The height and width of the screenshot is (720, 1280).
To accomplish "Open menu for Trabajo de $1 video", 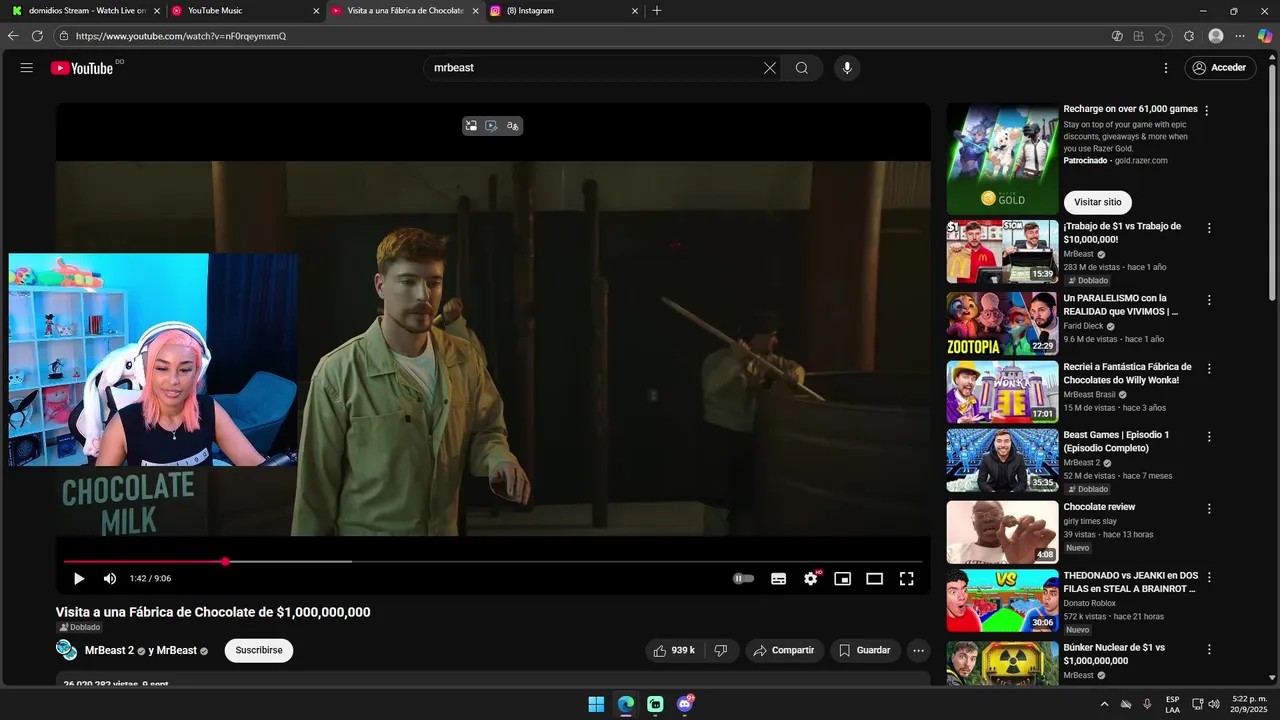I will (x=1209, y=228).
